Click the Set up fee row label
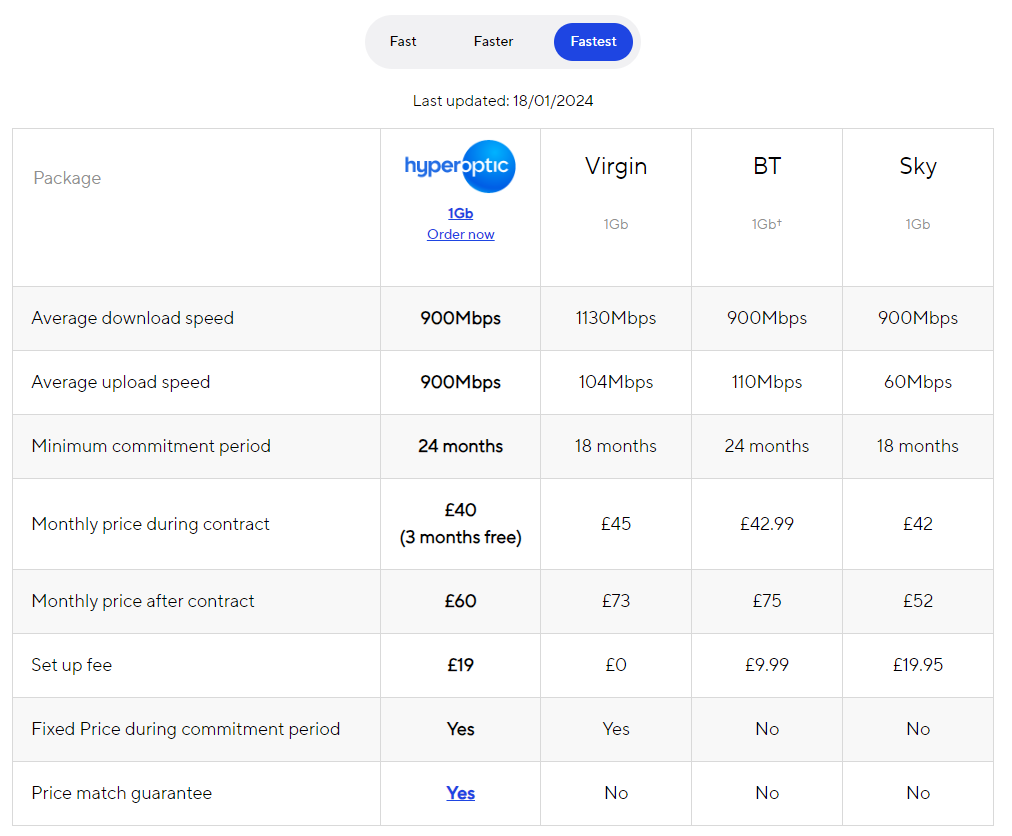Viewport: 1012px width, 836px height. pos(72,664)
